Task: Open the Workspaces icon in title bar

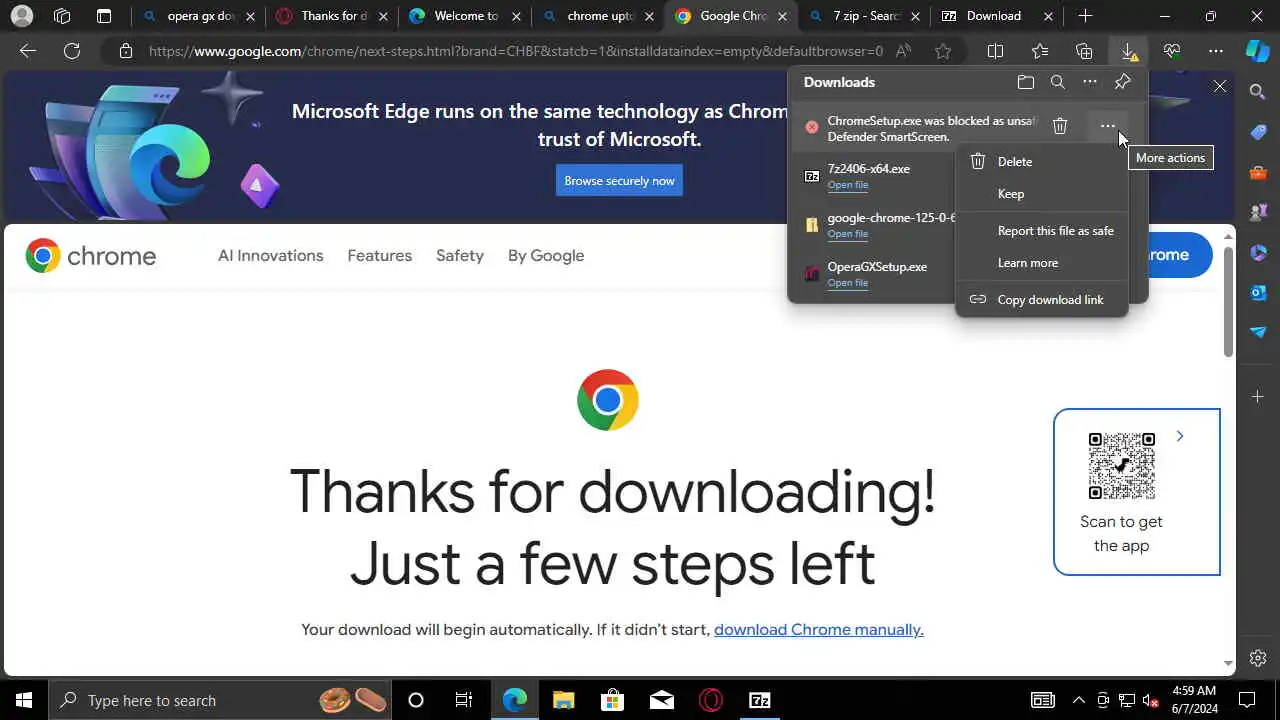Action: coord(62,16)
